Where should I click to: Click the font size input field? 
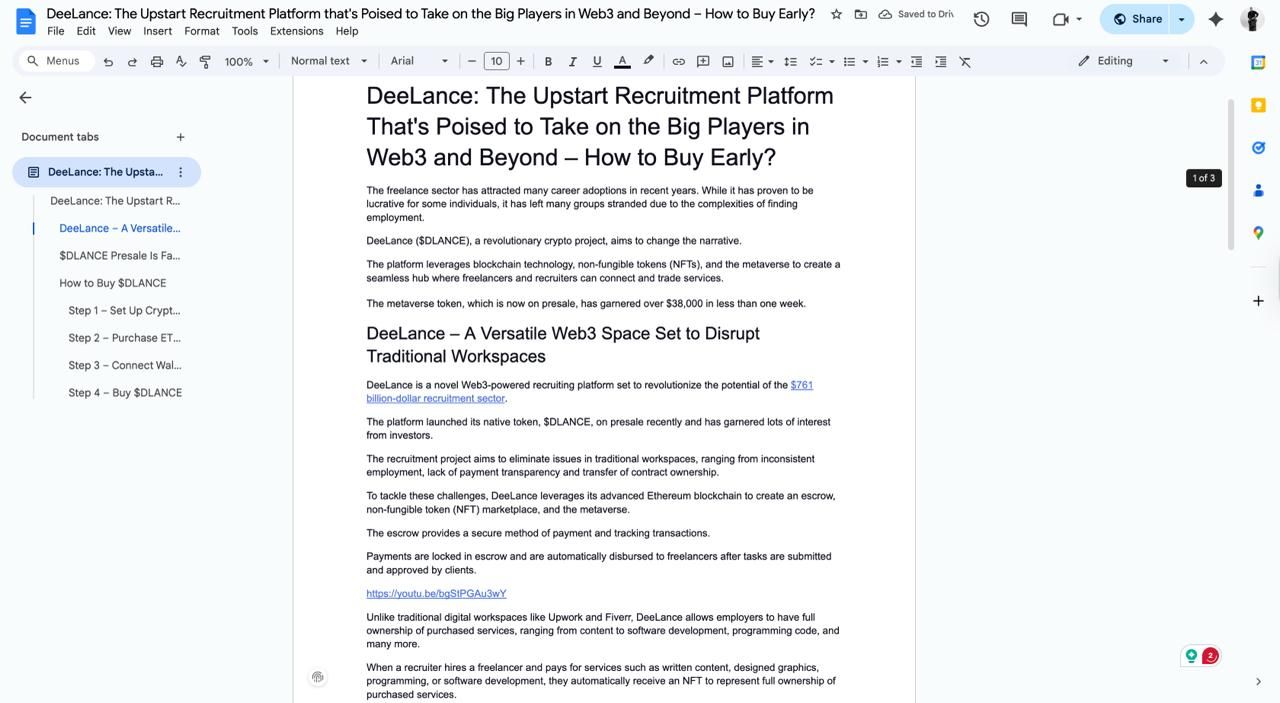[x=496, y=61]
